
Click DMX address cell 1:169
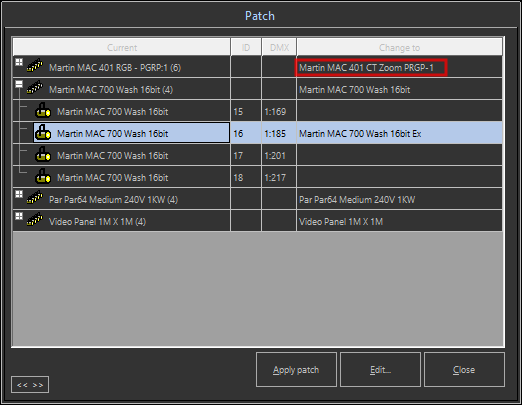279,111
